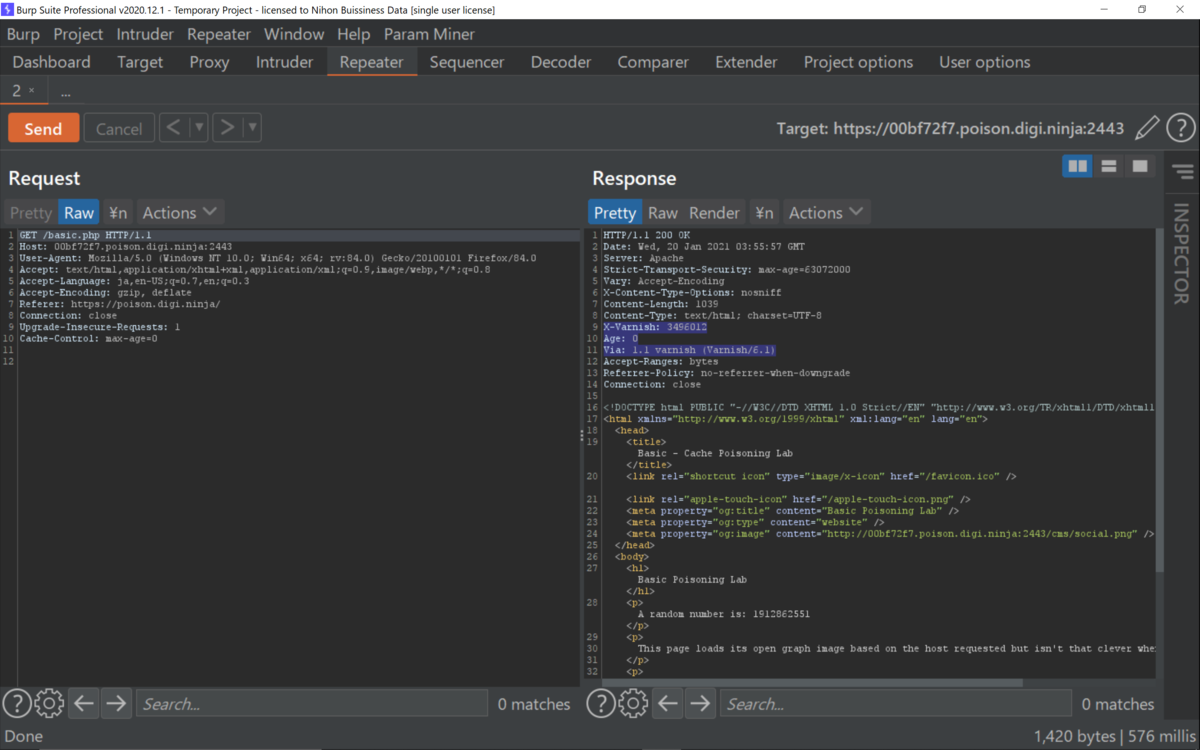Switch to Comparer tab
Screen dimensions: 1200x750
[x=653, y=62]
